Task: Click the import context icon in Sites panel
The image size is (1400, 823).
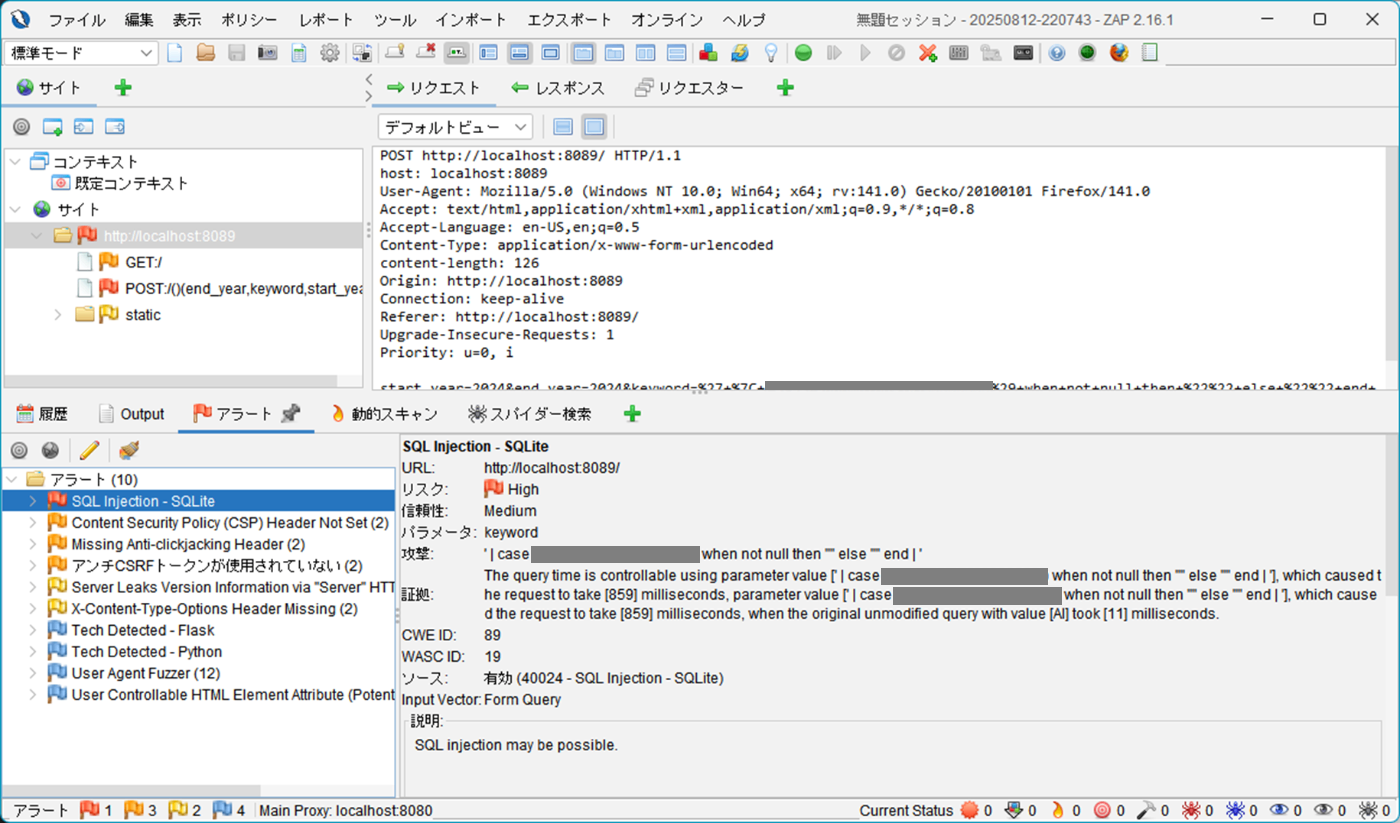Action: point(84,127)
